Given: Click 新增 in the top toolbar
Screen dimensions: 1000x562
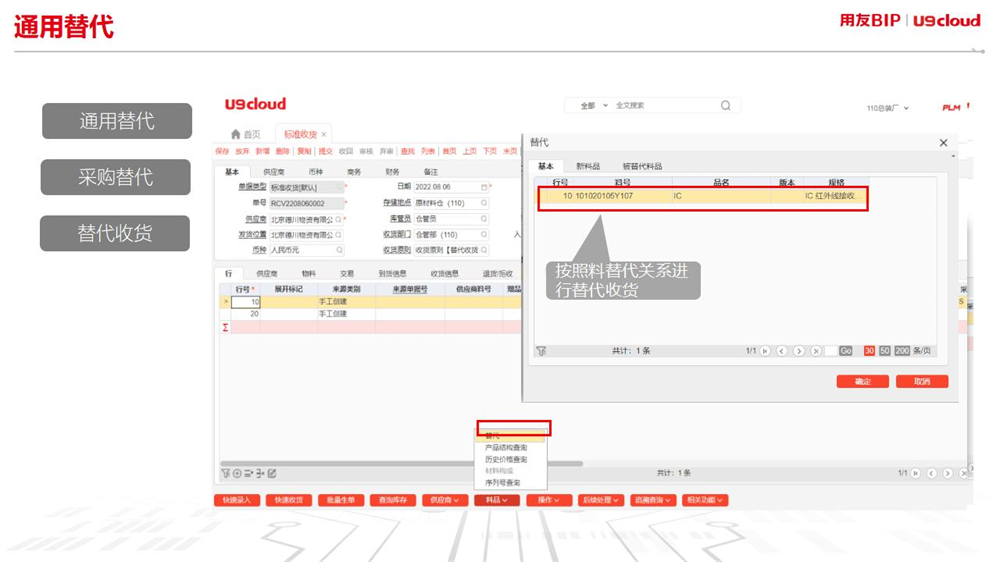Looking at the screenshot, I should [x=263, y=151].
